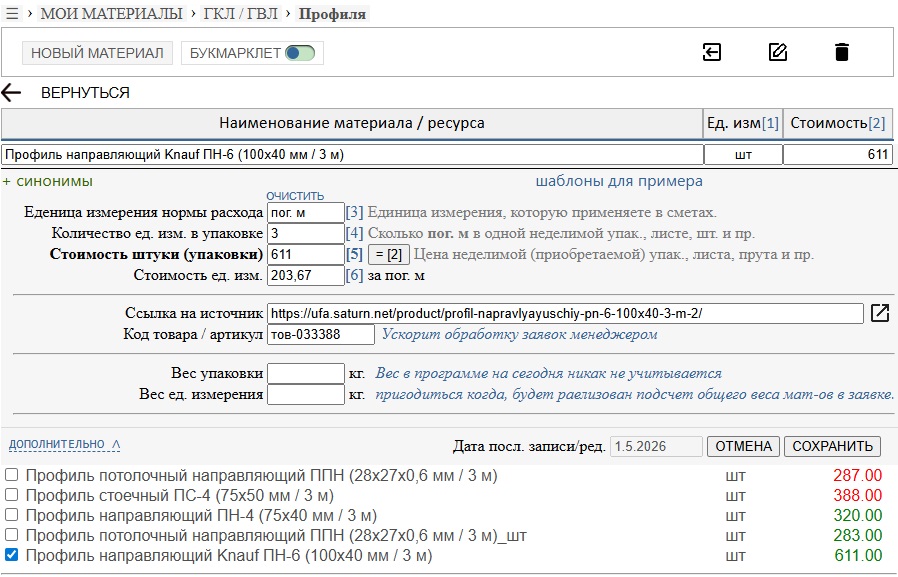898x577 pixels.
Task: Click the СОХРАНИТЬ button
Action: point(832,446)
